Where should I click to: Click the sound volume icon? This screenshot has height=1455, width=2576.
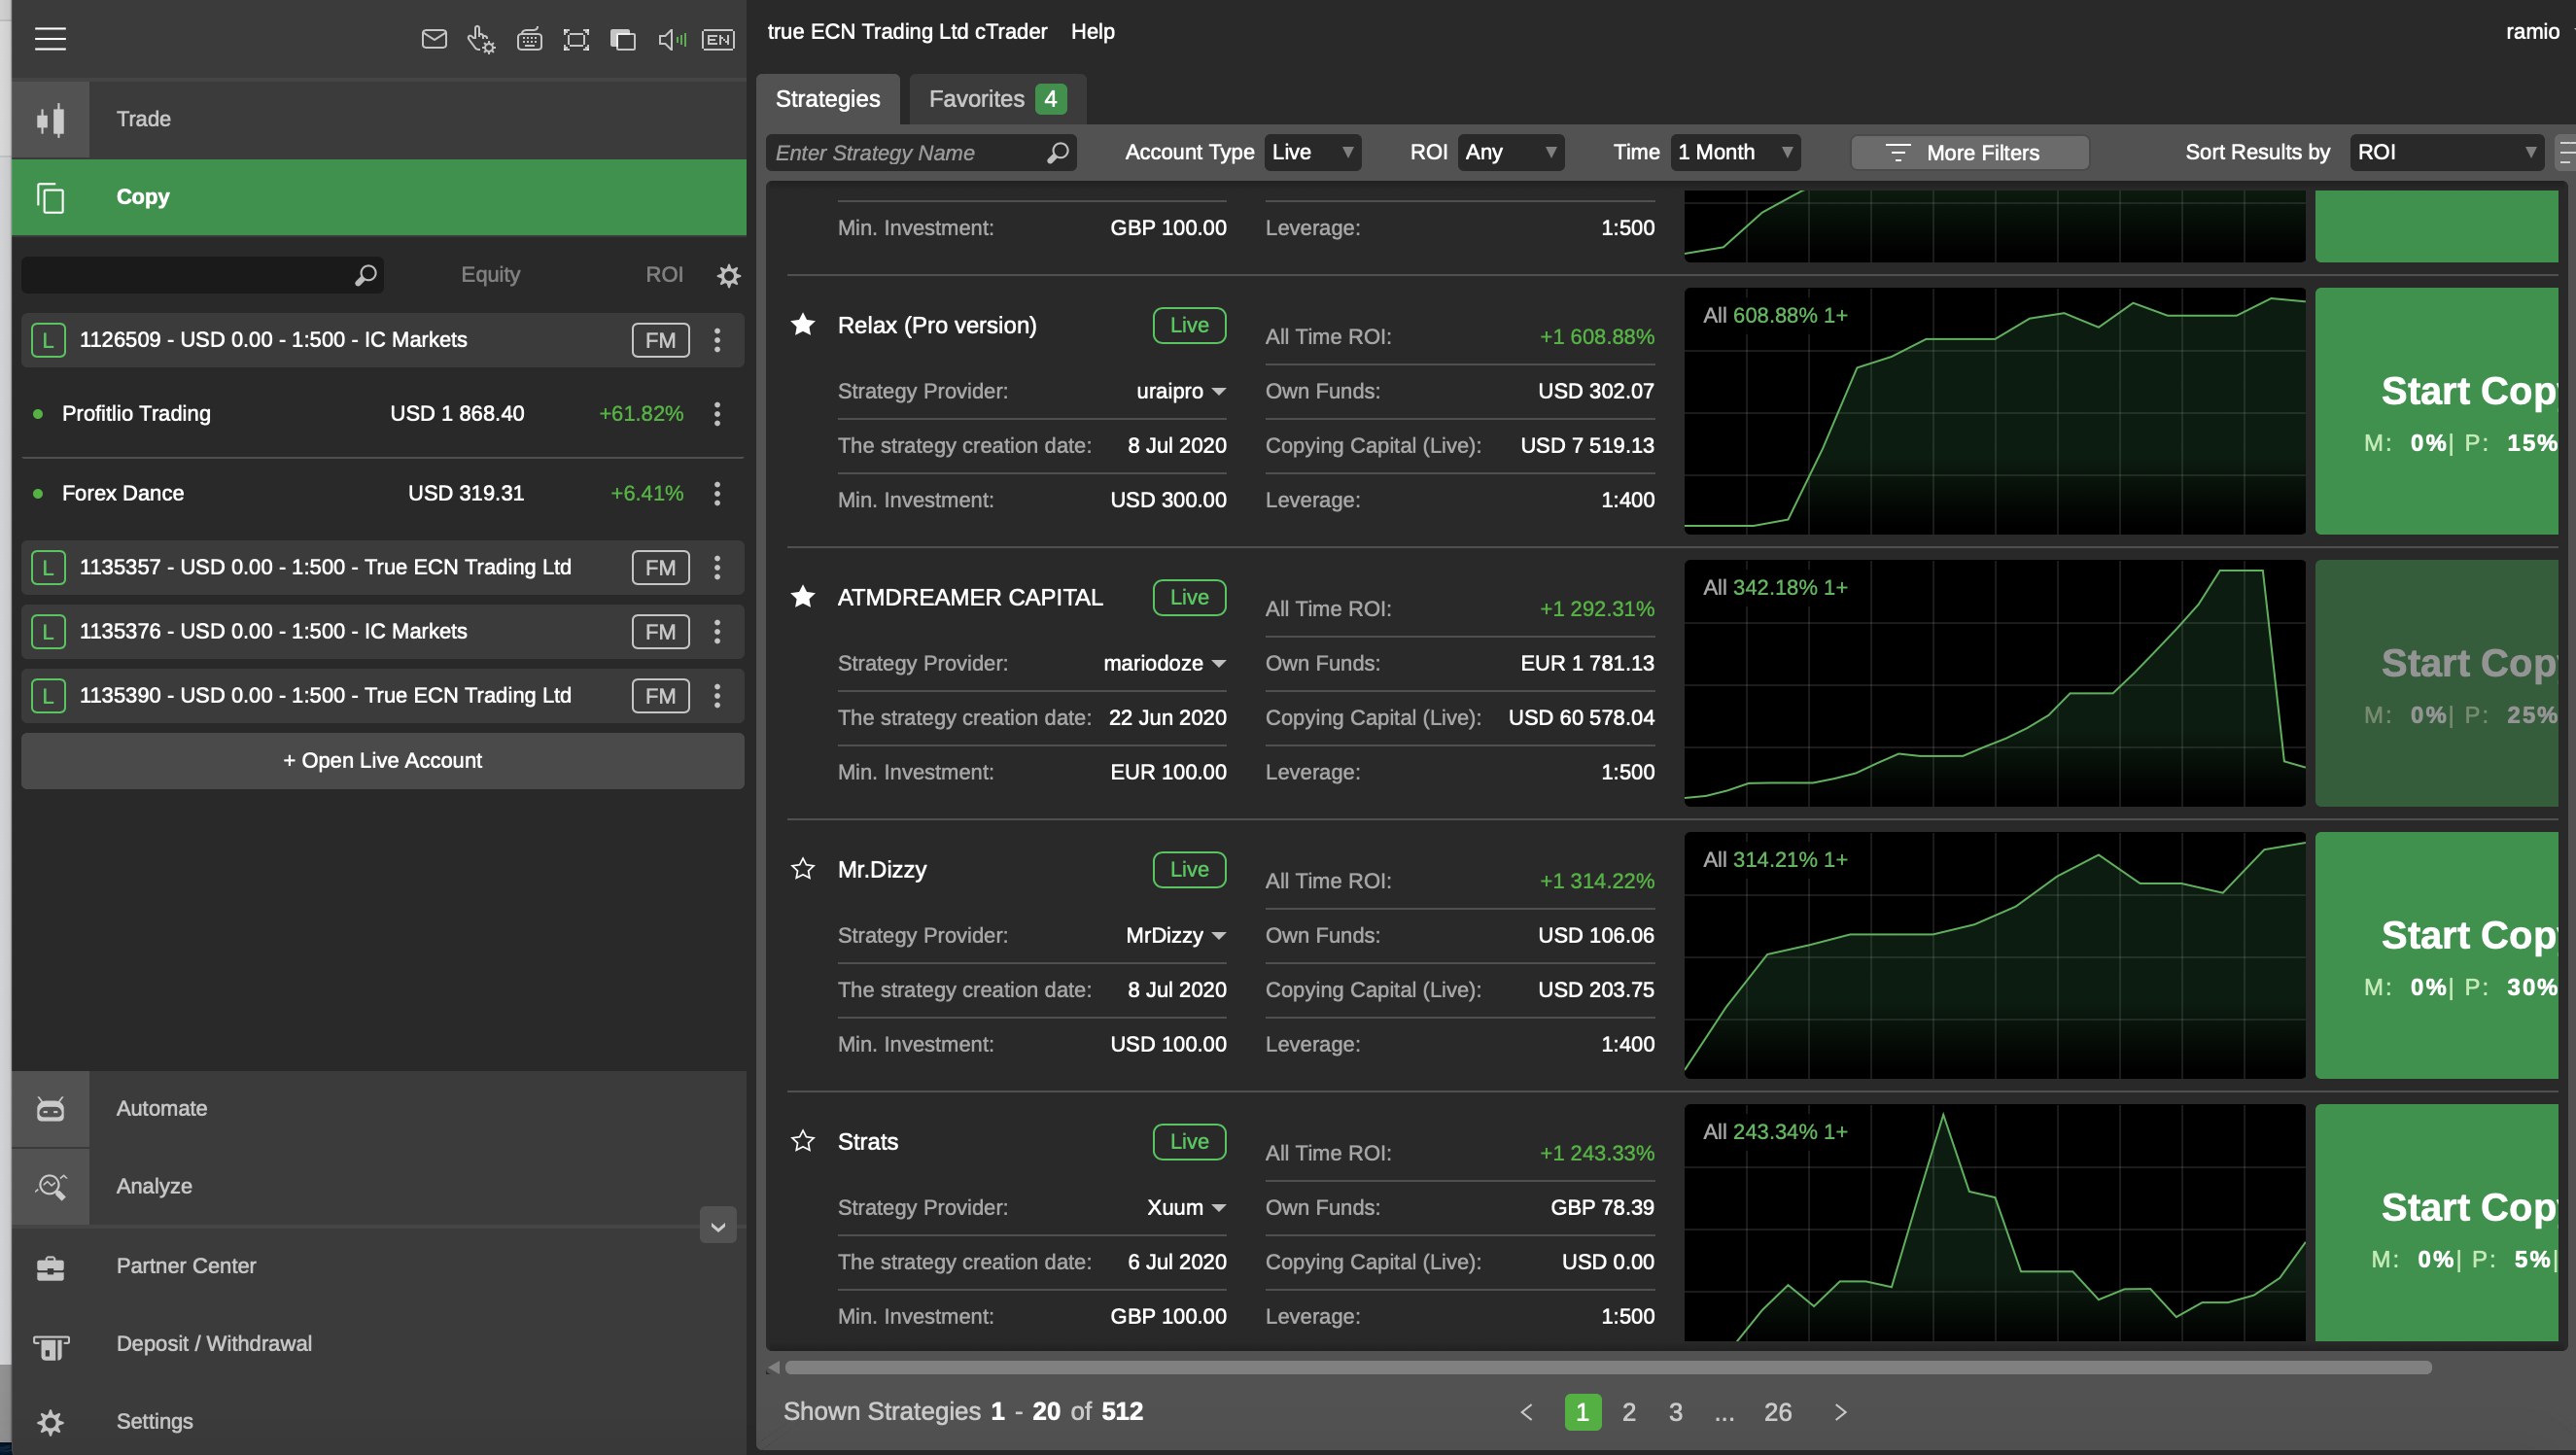coord(671,39)
